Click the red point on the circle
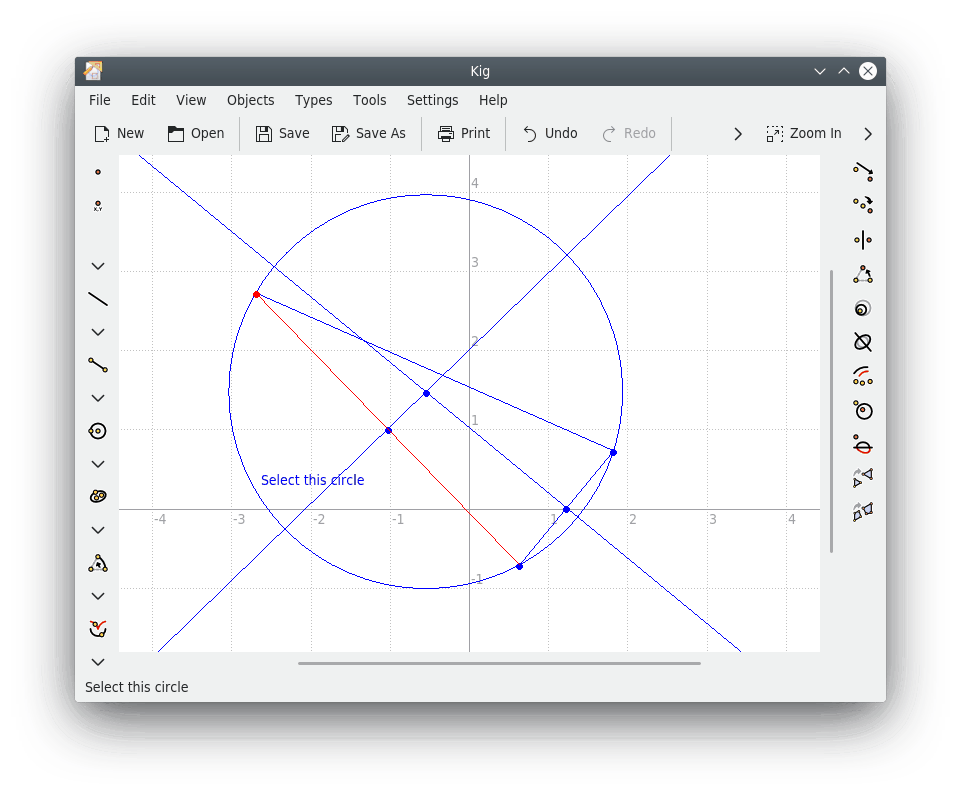The width and height of the screenshot is (961, 795). 256,295
